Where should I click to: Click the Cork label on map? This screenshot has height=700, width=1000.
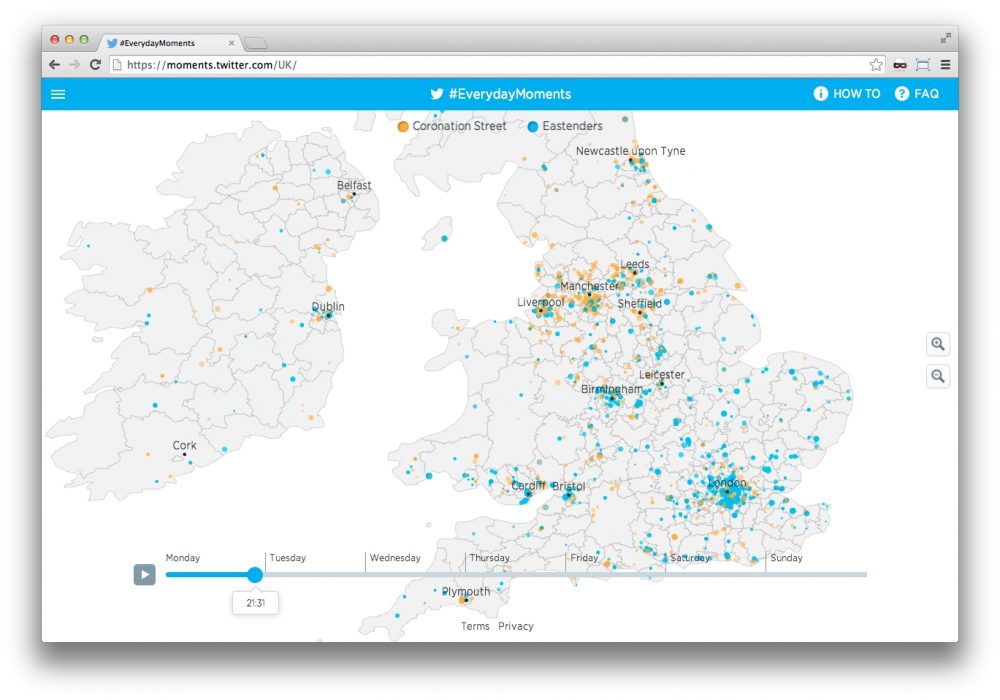click(184, 445)
